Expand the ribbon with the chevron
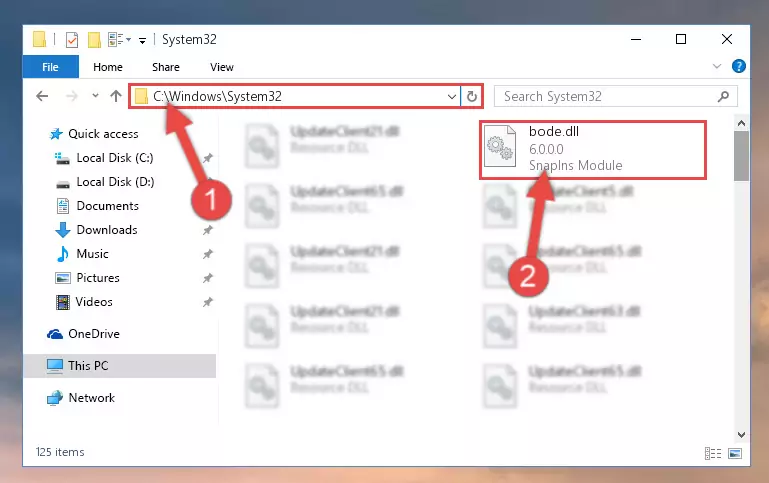 tap(717, 66)
